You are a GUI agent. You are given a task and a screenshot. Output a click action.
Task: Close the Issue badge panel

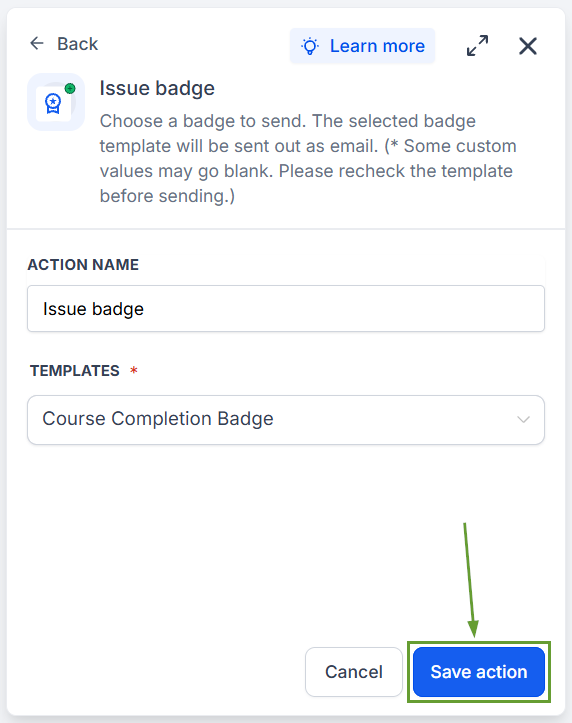coord(528,46)
